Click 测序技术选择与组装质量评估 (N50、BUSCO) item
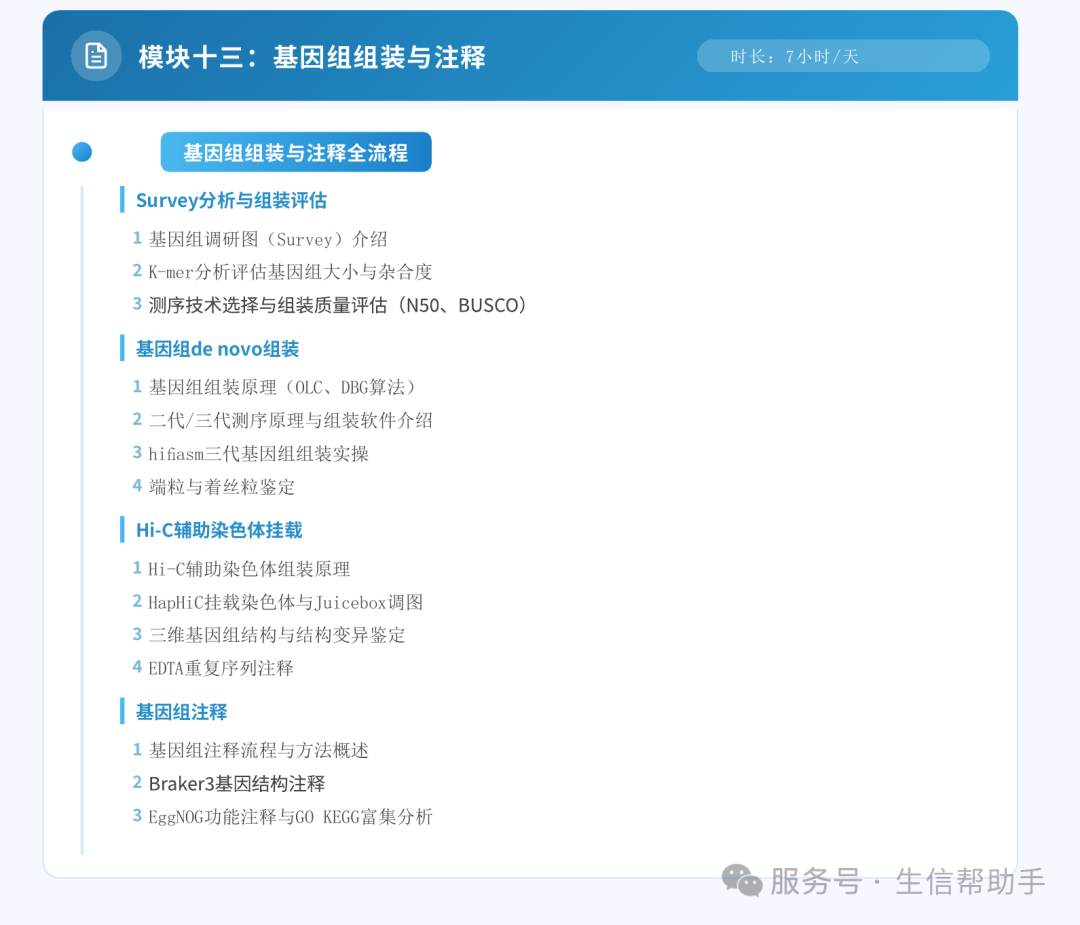1080x925 pixels. (x=338, y=305)
